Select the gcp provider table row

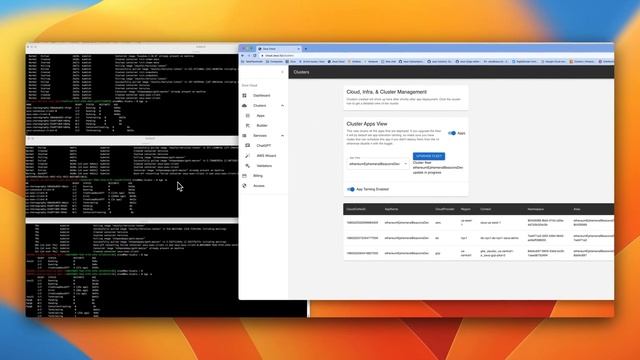(x=478, y=253)
